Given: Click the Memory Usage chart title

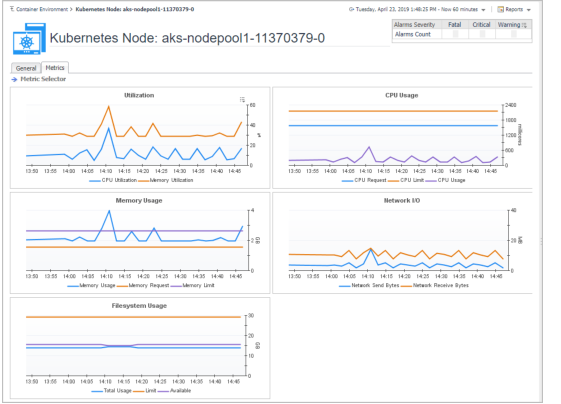Looking at the screenshot, I should [x=139, y=201].
